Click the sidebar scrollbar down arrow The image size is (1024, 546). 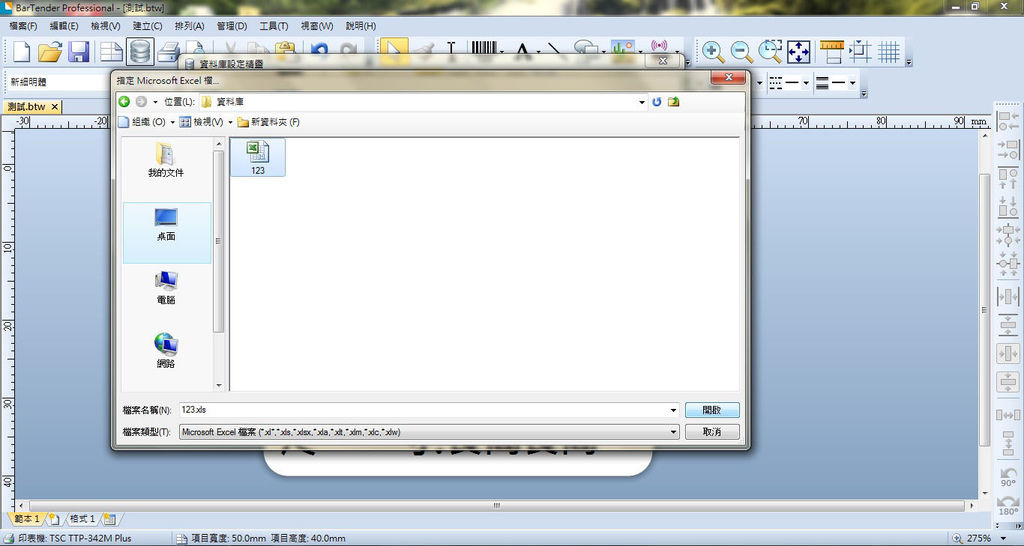pos(219,386)
